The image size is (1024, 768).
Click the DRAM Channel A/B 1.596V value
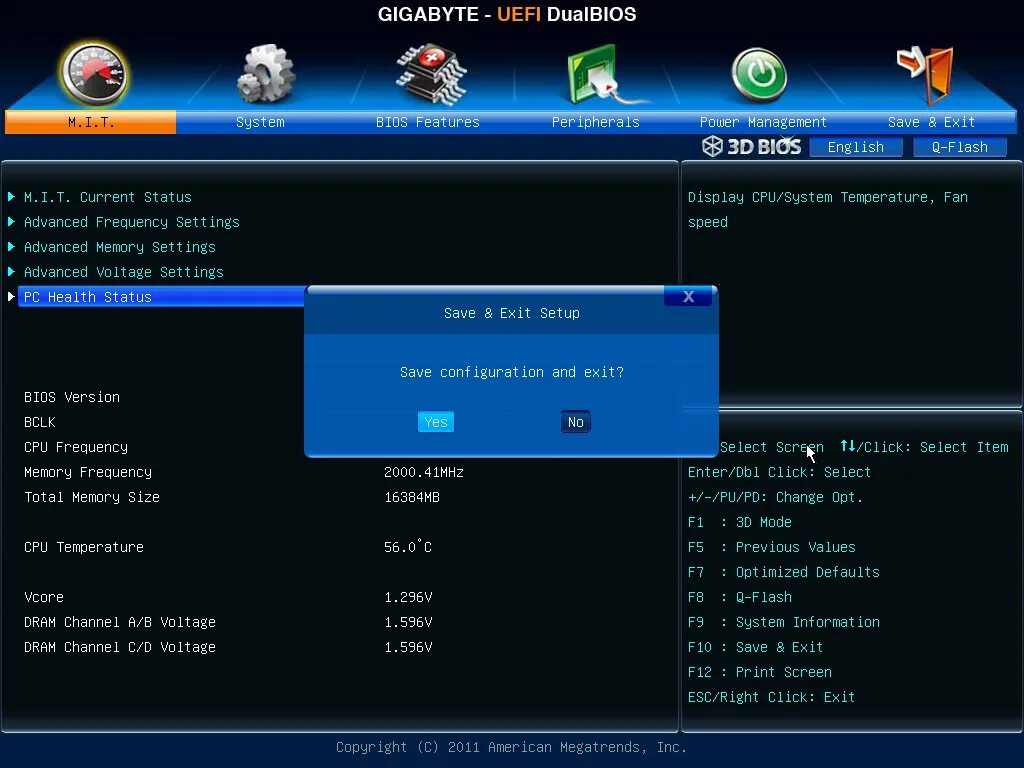point(408,622)
